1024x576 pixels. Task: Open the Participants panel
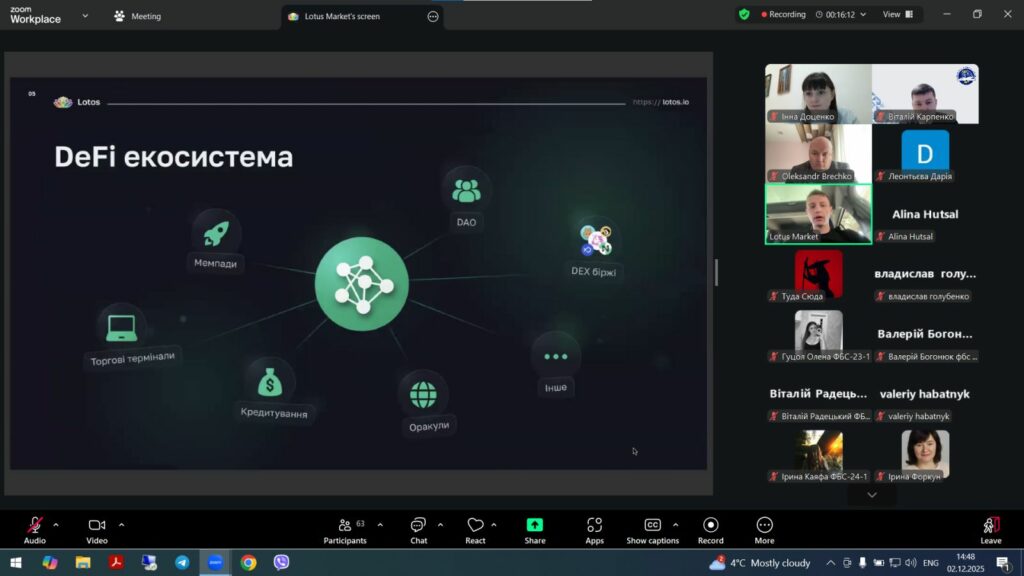point(345,526)
